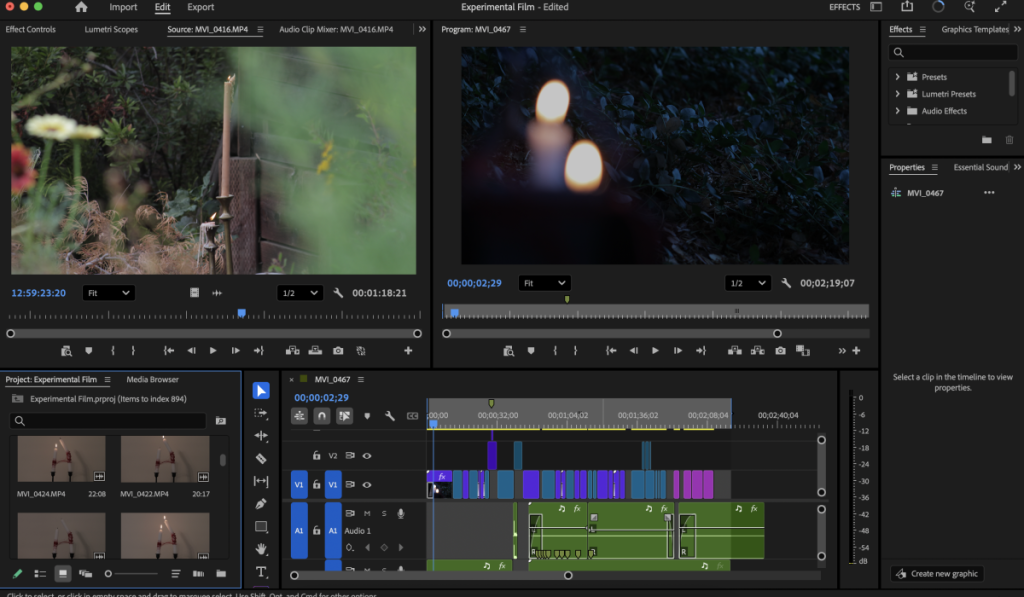Open MVI_0467 properties options menu
The width and height of the screenshot is (1024, 597).
point(989,193)
